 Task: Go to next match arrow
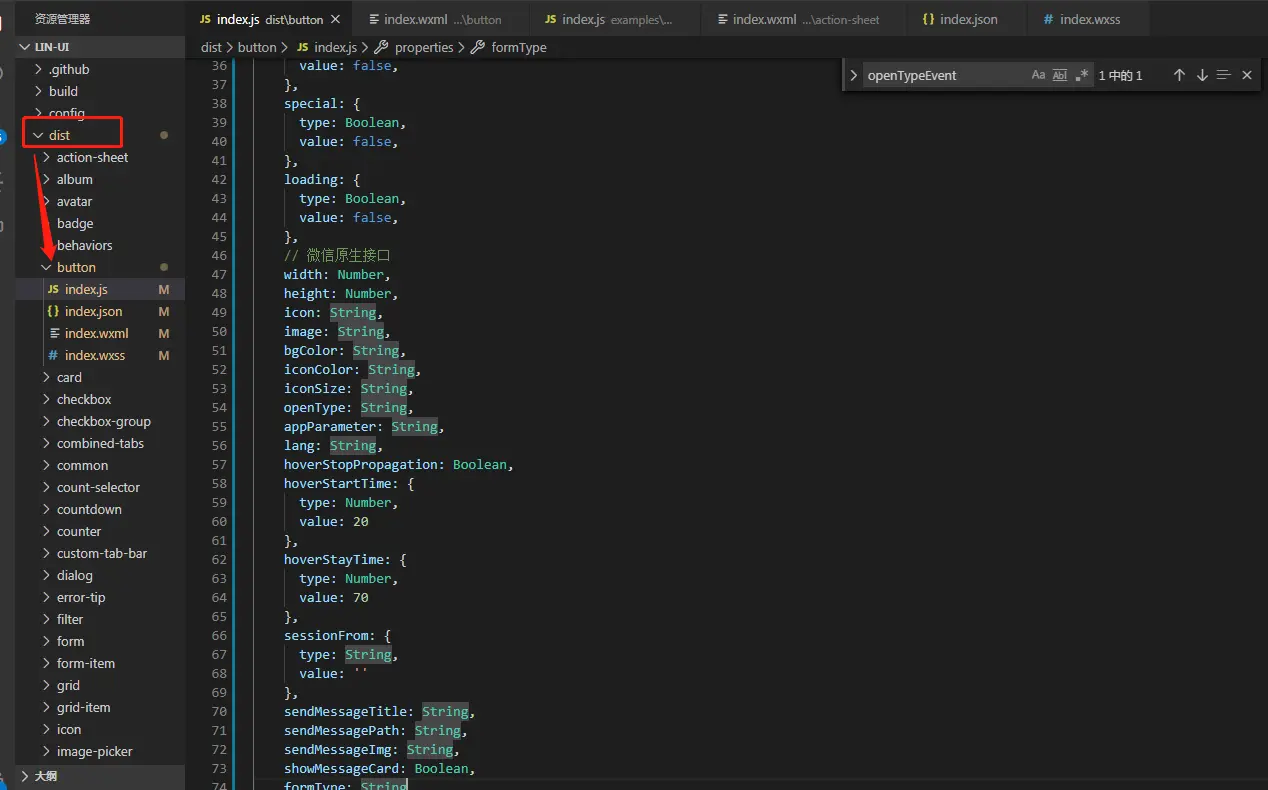(x=1202, y=75)
